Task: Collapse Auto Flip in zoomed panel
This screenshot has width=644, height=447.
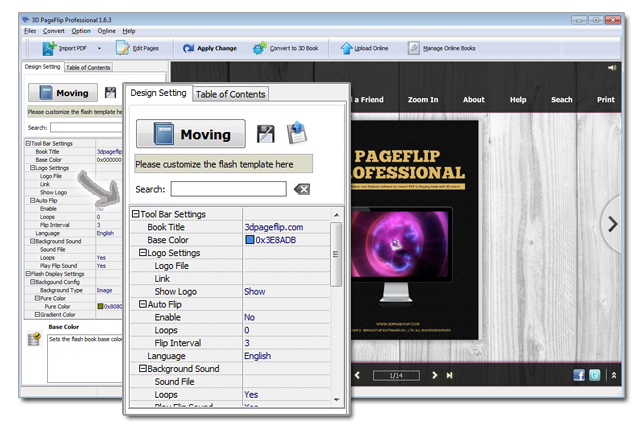Action: pos(143,304)
